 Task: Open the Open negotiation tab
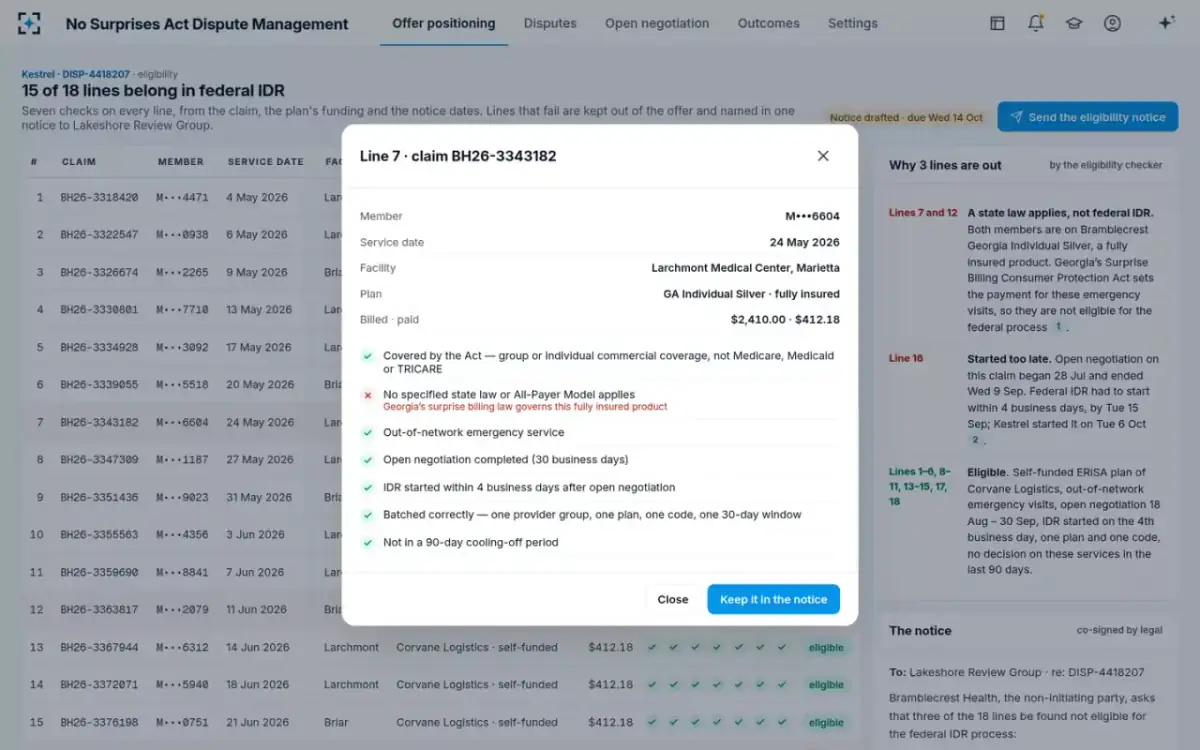[x=657, y=23]
